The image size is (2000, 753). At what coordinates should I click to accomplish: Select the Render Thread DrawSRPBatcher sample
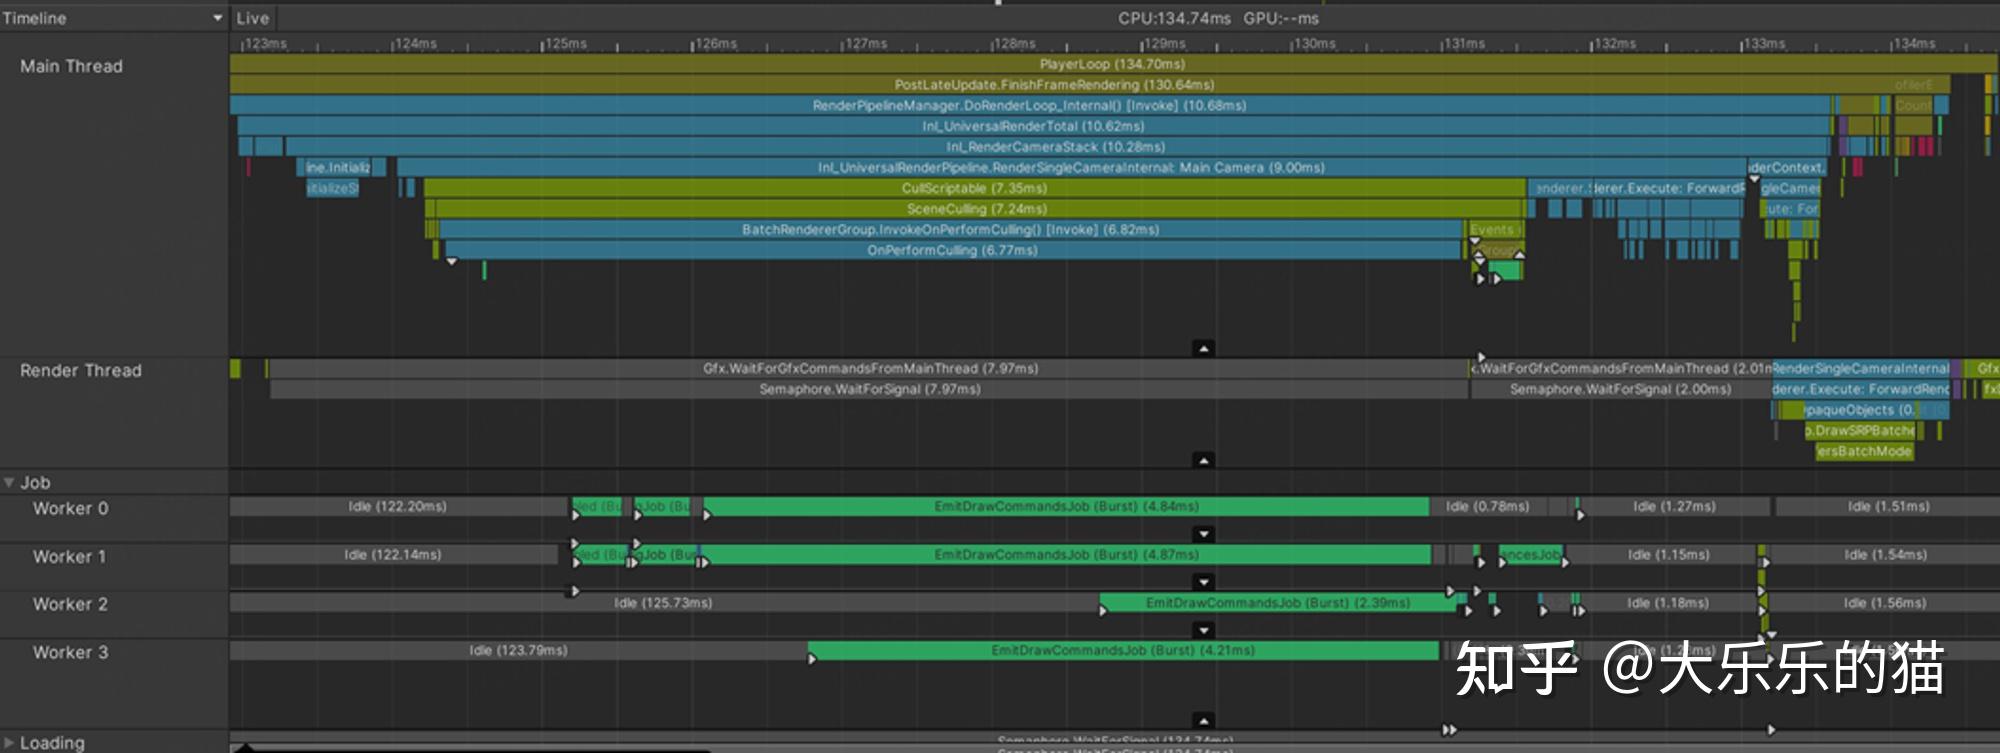click(1860, 431)
